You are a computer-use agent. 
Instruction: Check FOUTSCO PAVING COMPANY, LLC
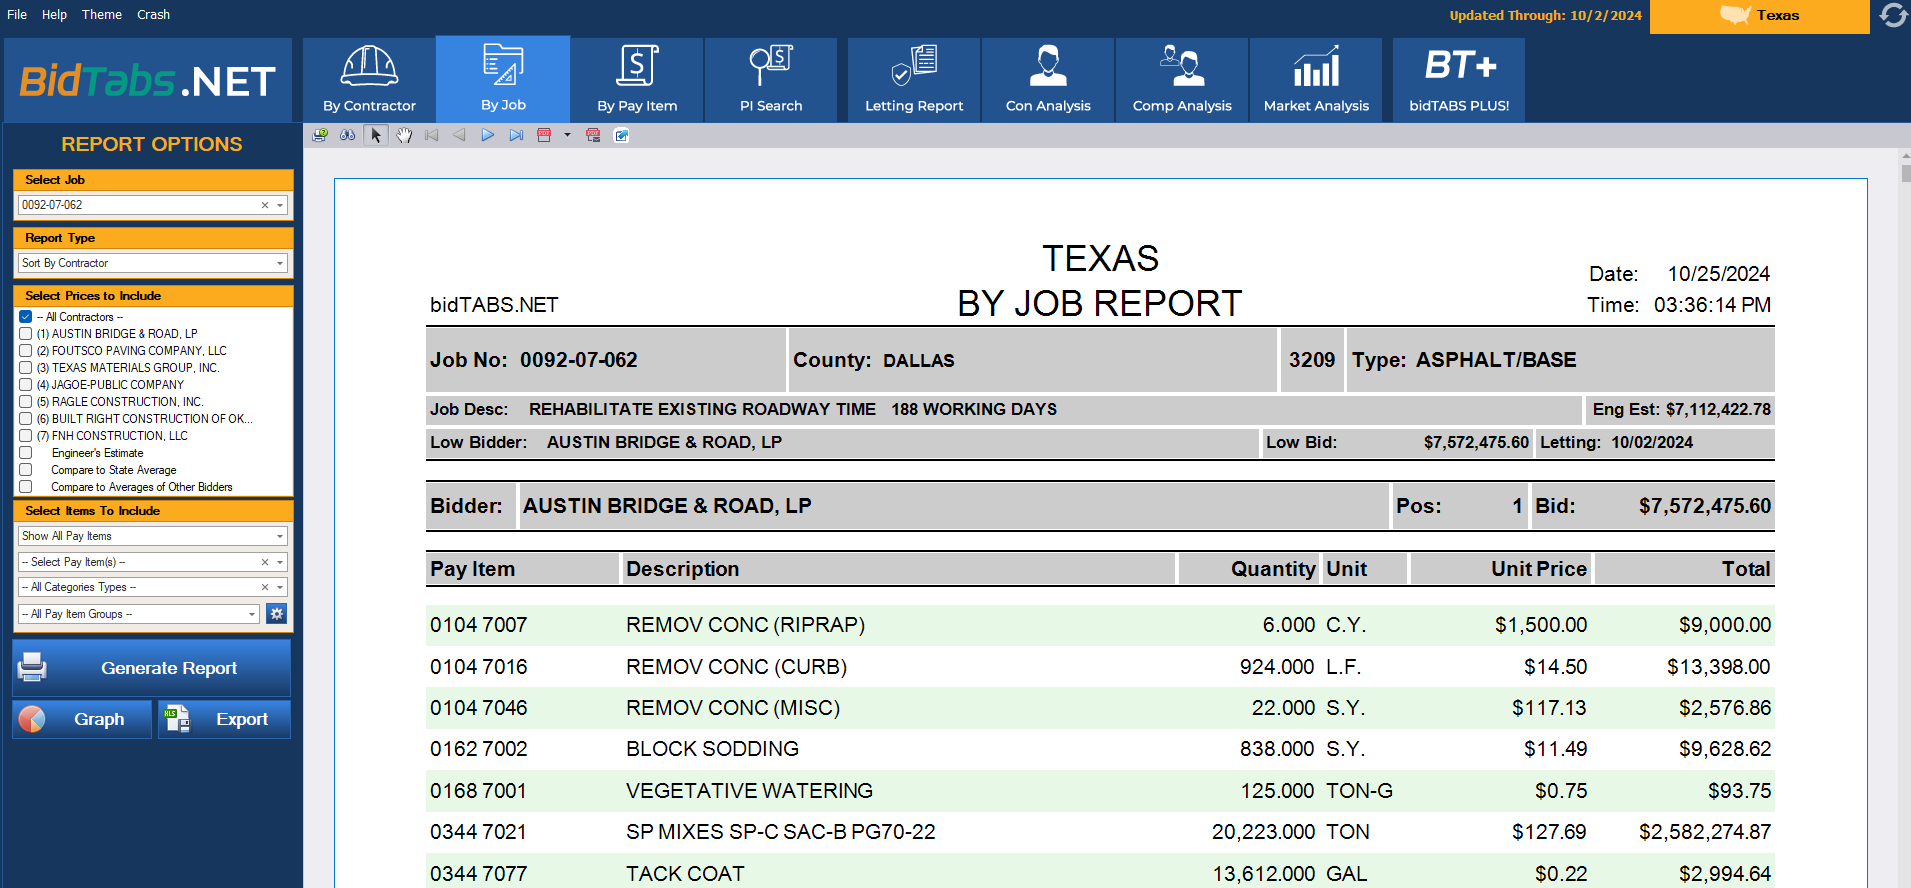tap(26, 351)
